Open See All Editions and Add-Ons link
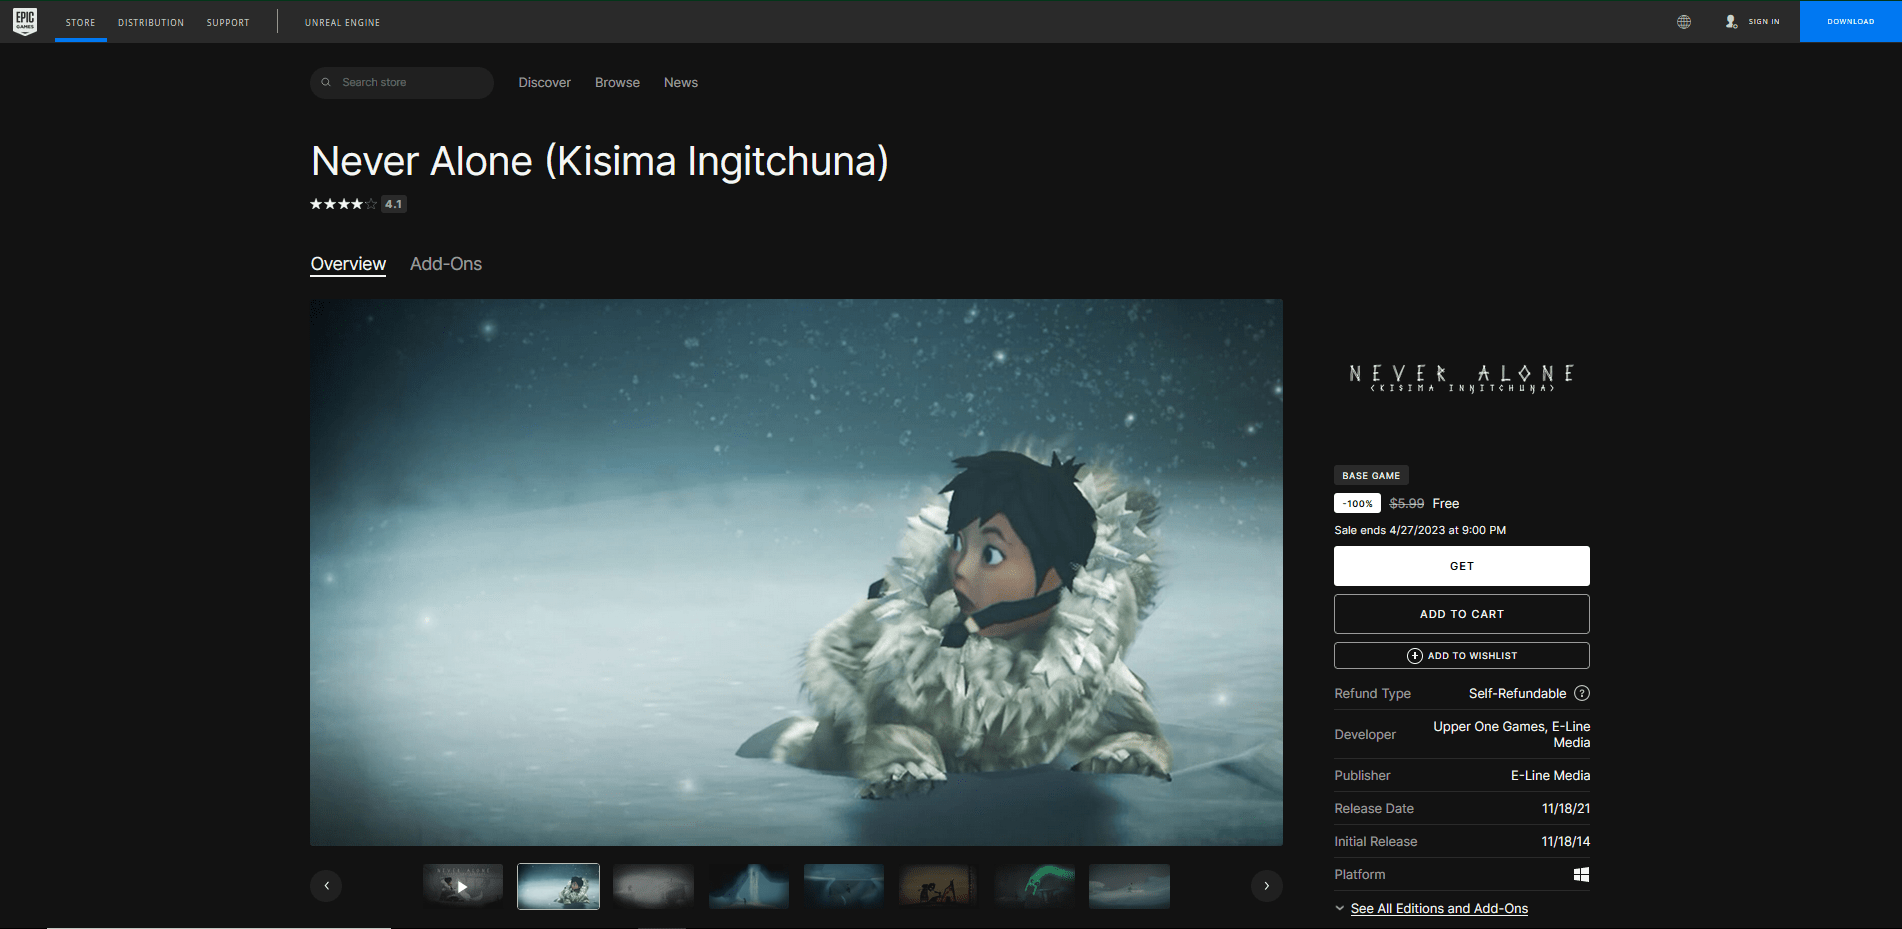 (1439, 909)
